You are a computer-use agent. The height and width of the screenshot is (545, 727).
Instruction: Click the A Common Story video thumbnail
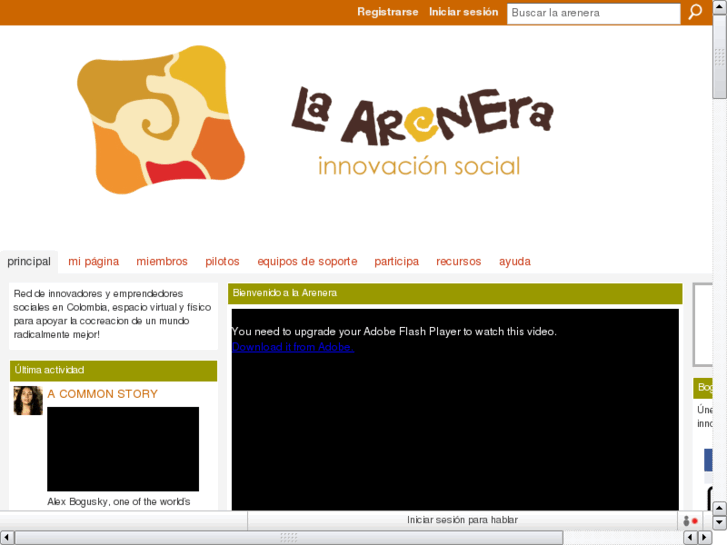point(123,449)
